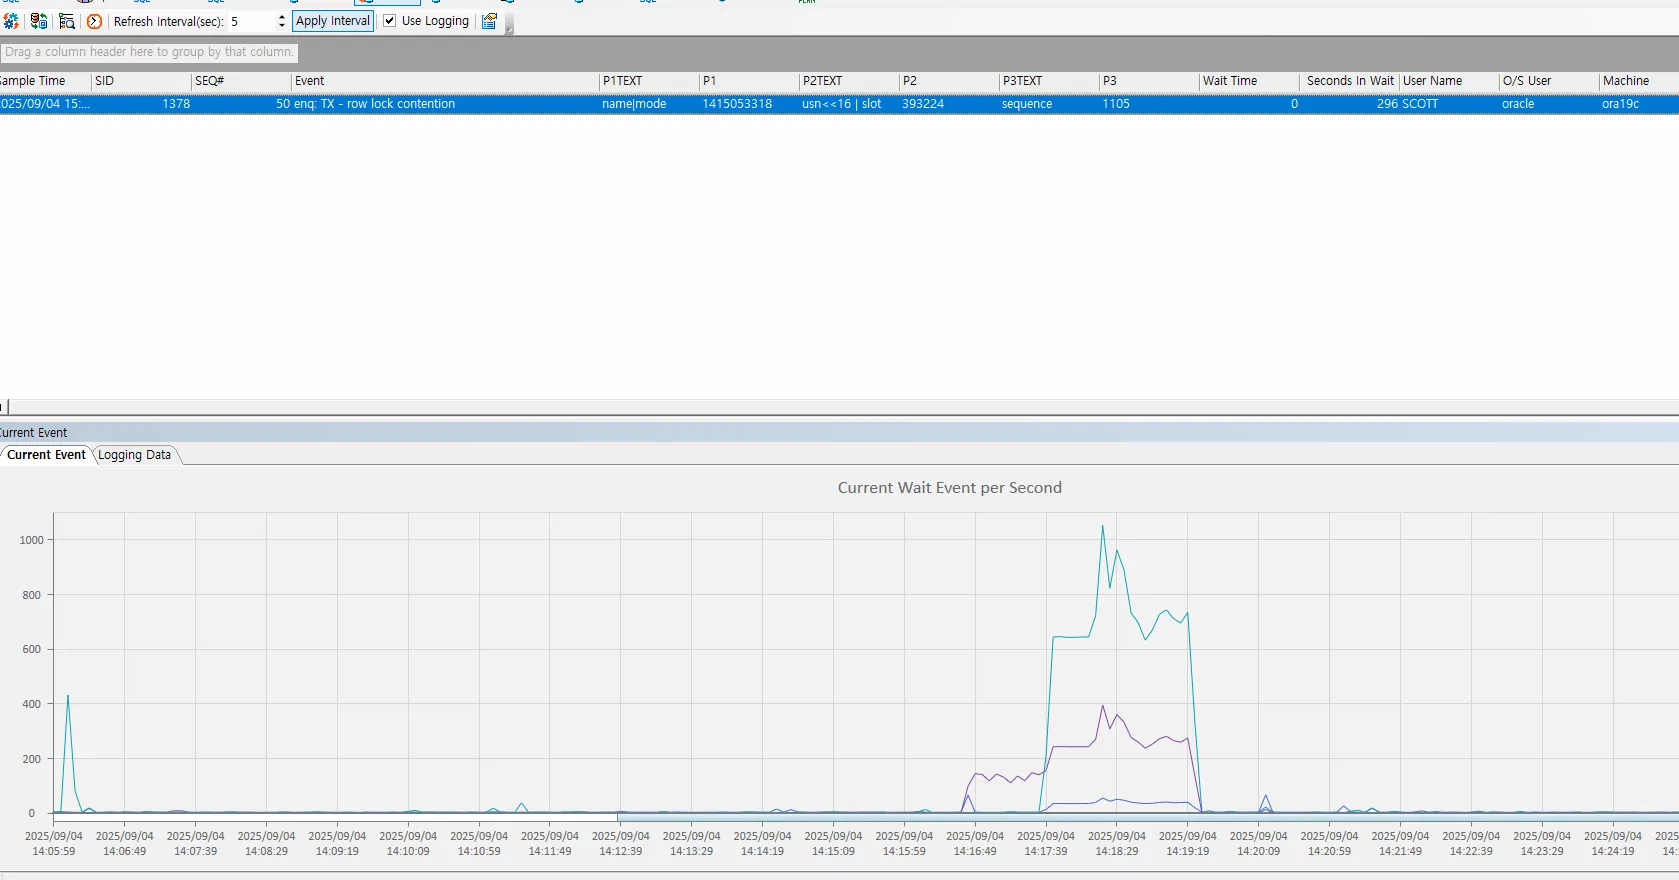Click the P3TEXT column header
This screenshot has width=1679, height=880.
[x=1049, y=81]
